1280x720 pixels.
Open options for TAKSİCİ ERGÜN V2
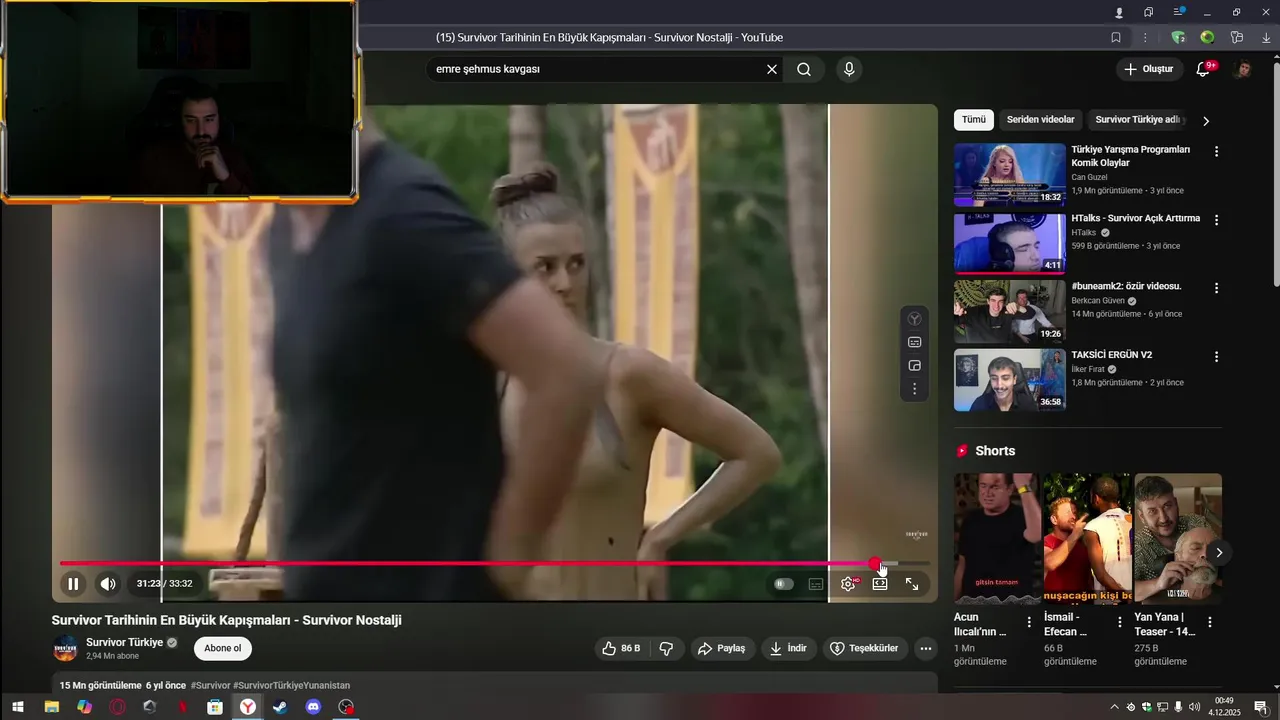point(1216,356)
